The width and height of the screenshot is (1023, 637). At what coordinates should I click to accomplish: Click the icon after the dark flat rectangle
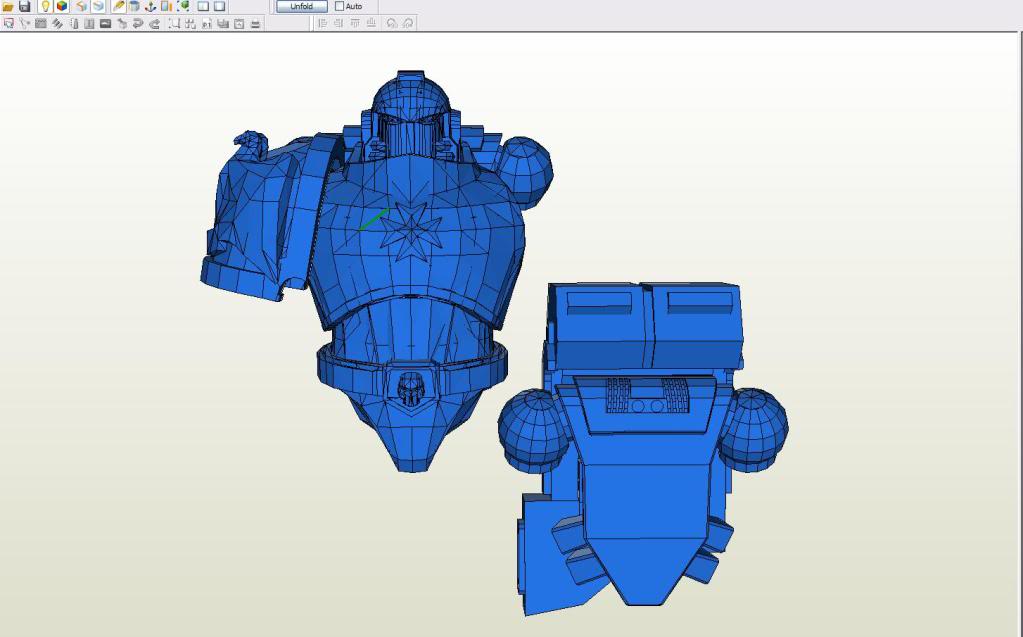(x=122, y=23)
